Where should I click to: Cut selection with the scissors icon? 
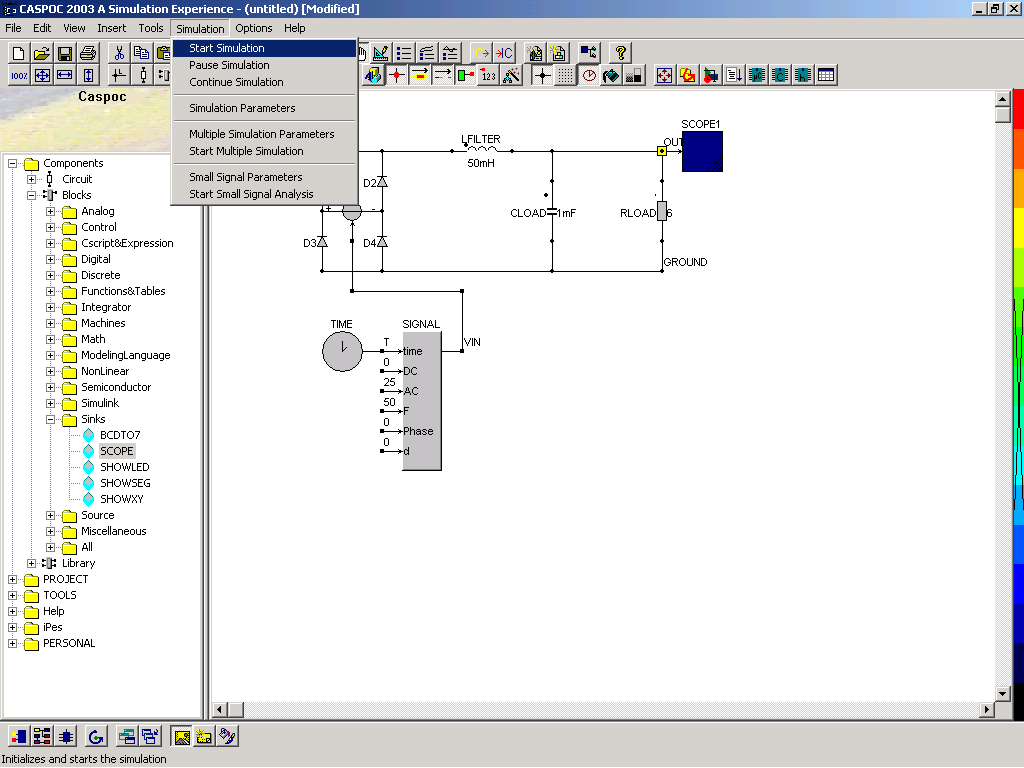pos(119,53)
